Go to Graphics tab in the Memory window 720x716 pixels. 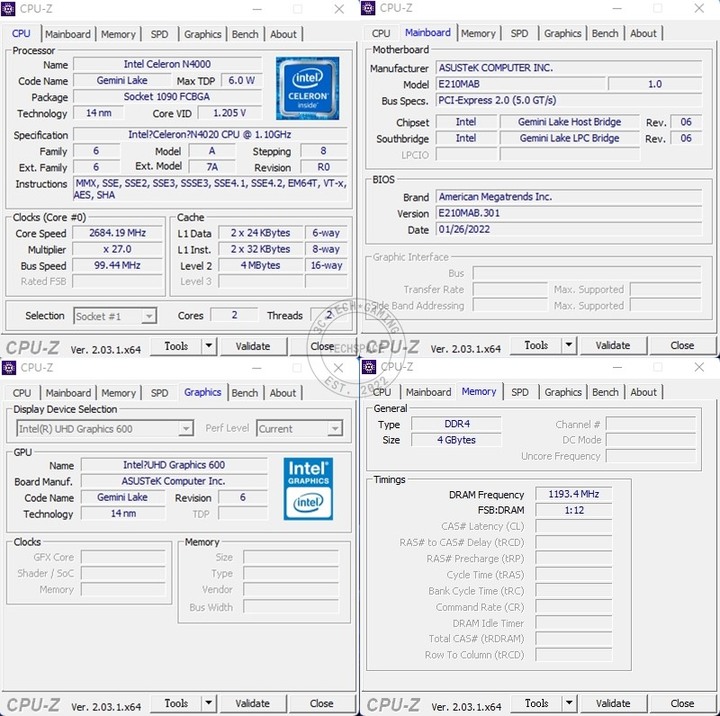point(563,392)
